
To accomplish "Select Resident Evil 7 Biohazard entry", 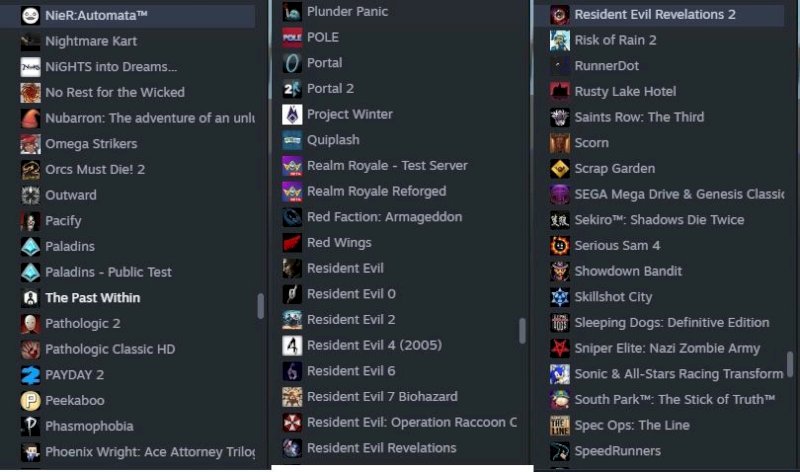I will [399, 397].
